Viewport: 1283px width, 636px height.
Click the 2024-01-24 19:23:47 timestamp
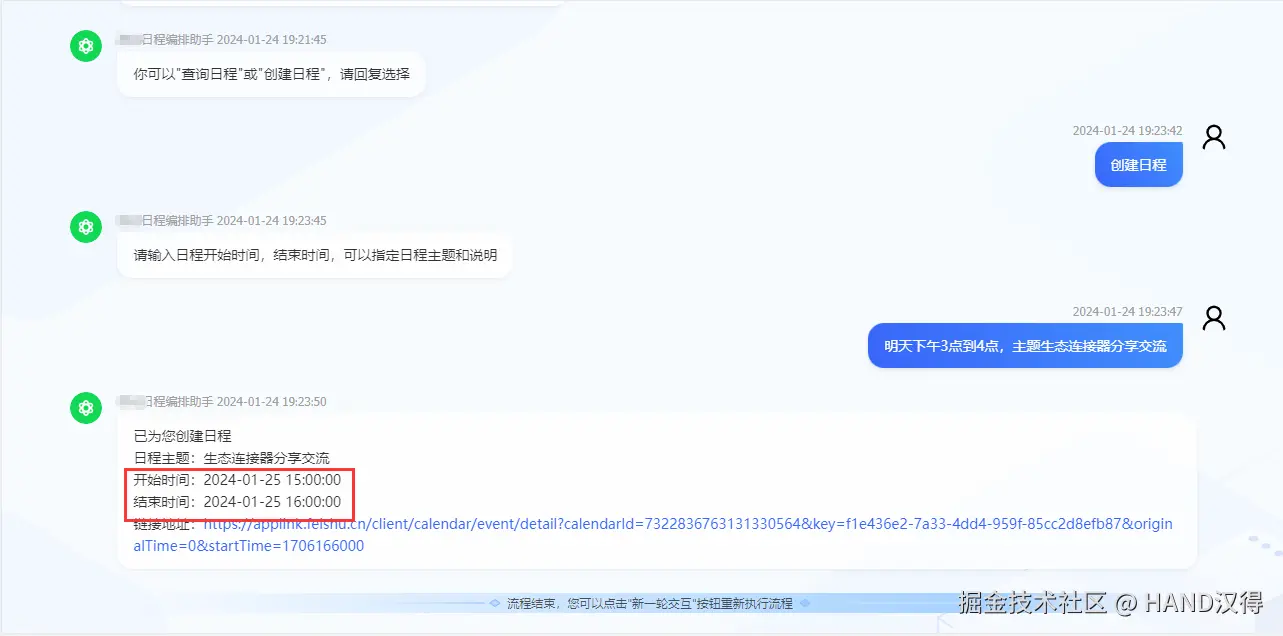coord(1127,312)
